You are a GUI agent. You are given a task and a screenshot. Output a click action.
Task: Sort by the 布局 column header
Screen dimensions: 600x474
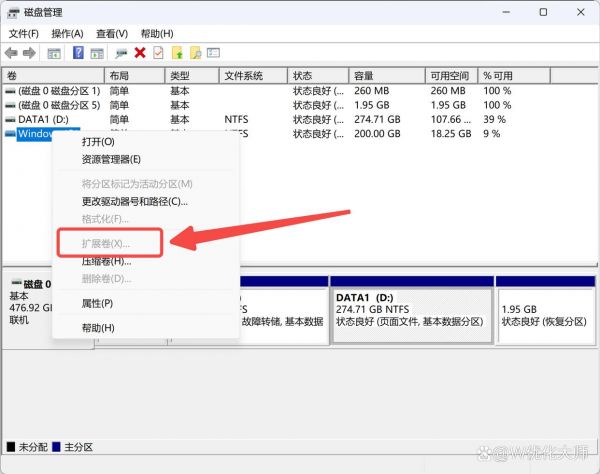pos(135,76)
